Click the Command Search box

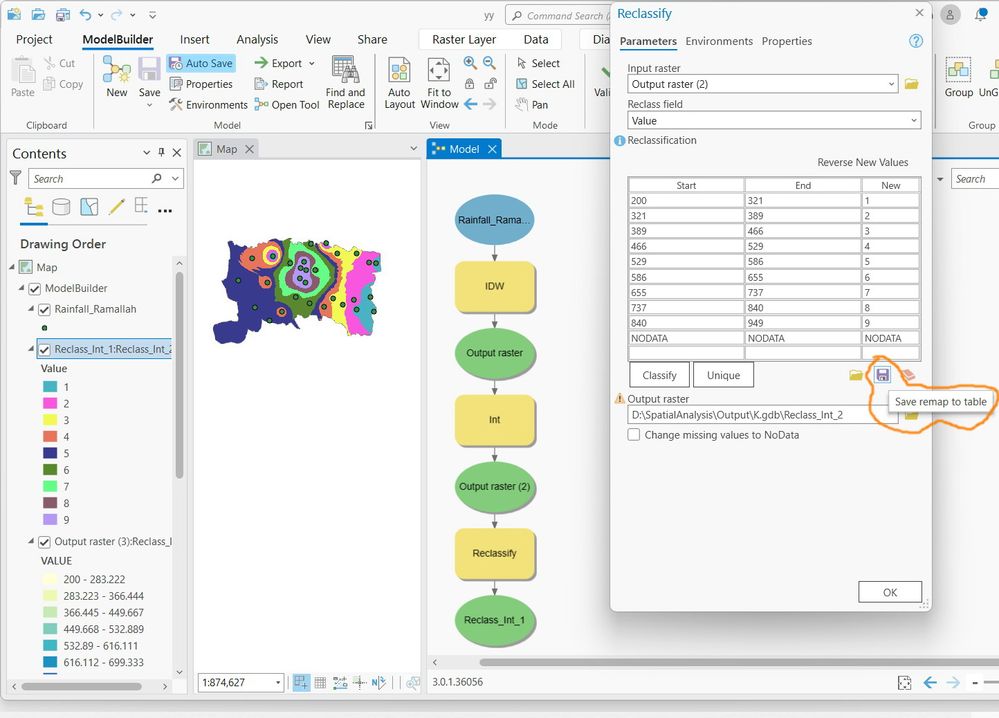click(559, 15)
